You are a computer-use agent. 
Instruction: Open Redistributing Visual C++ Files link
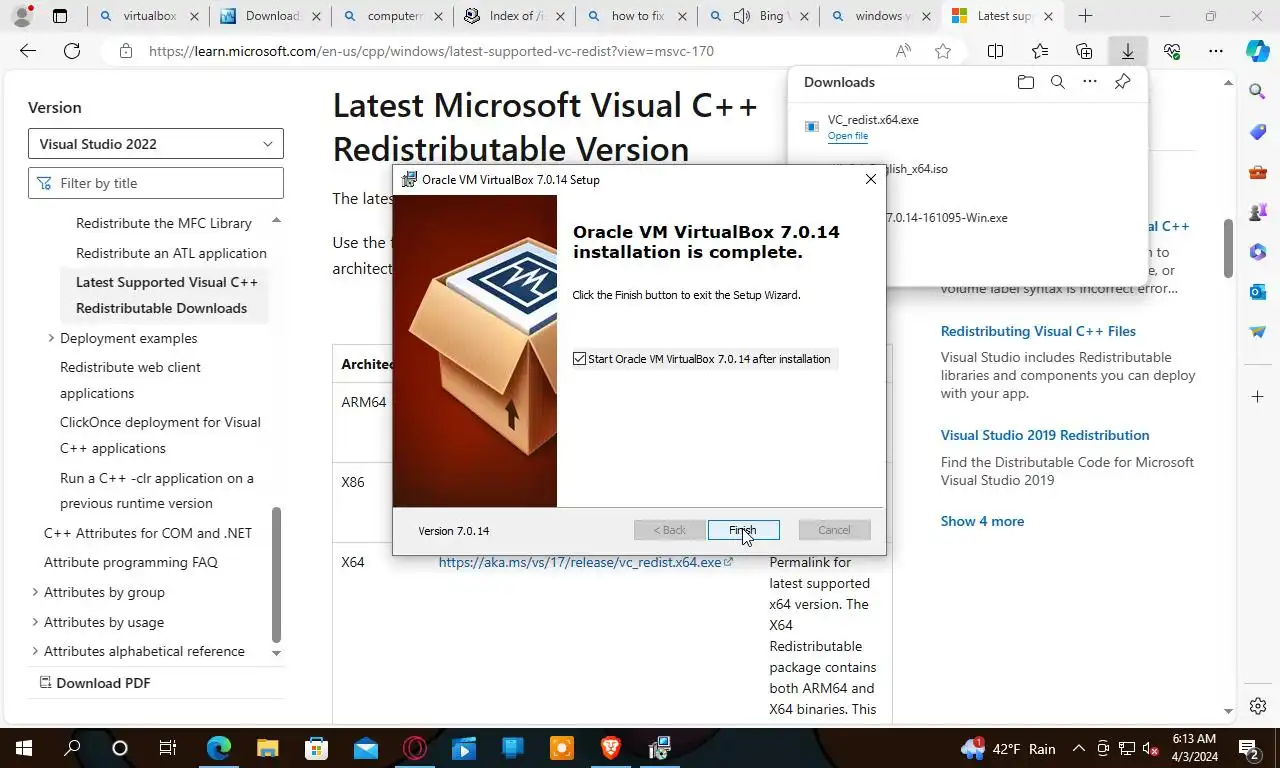coord(1038,331)
